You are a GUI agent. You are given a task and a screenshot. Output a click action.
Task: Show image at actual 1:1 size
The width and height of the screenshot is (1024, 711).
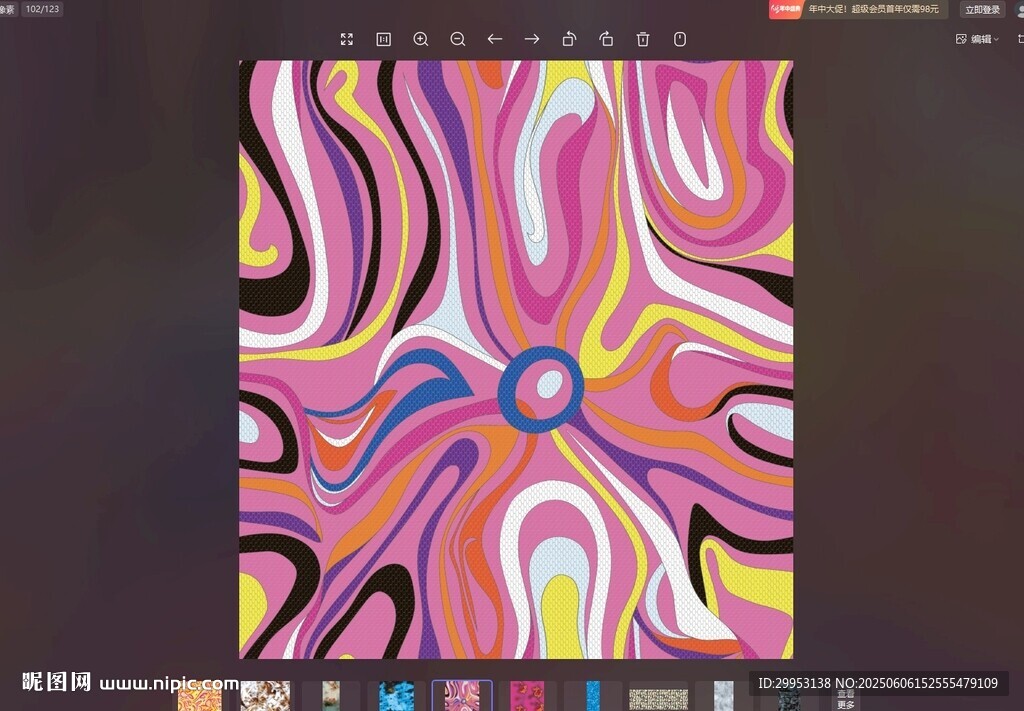pos(383,39)
